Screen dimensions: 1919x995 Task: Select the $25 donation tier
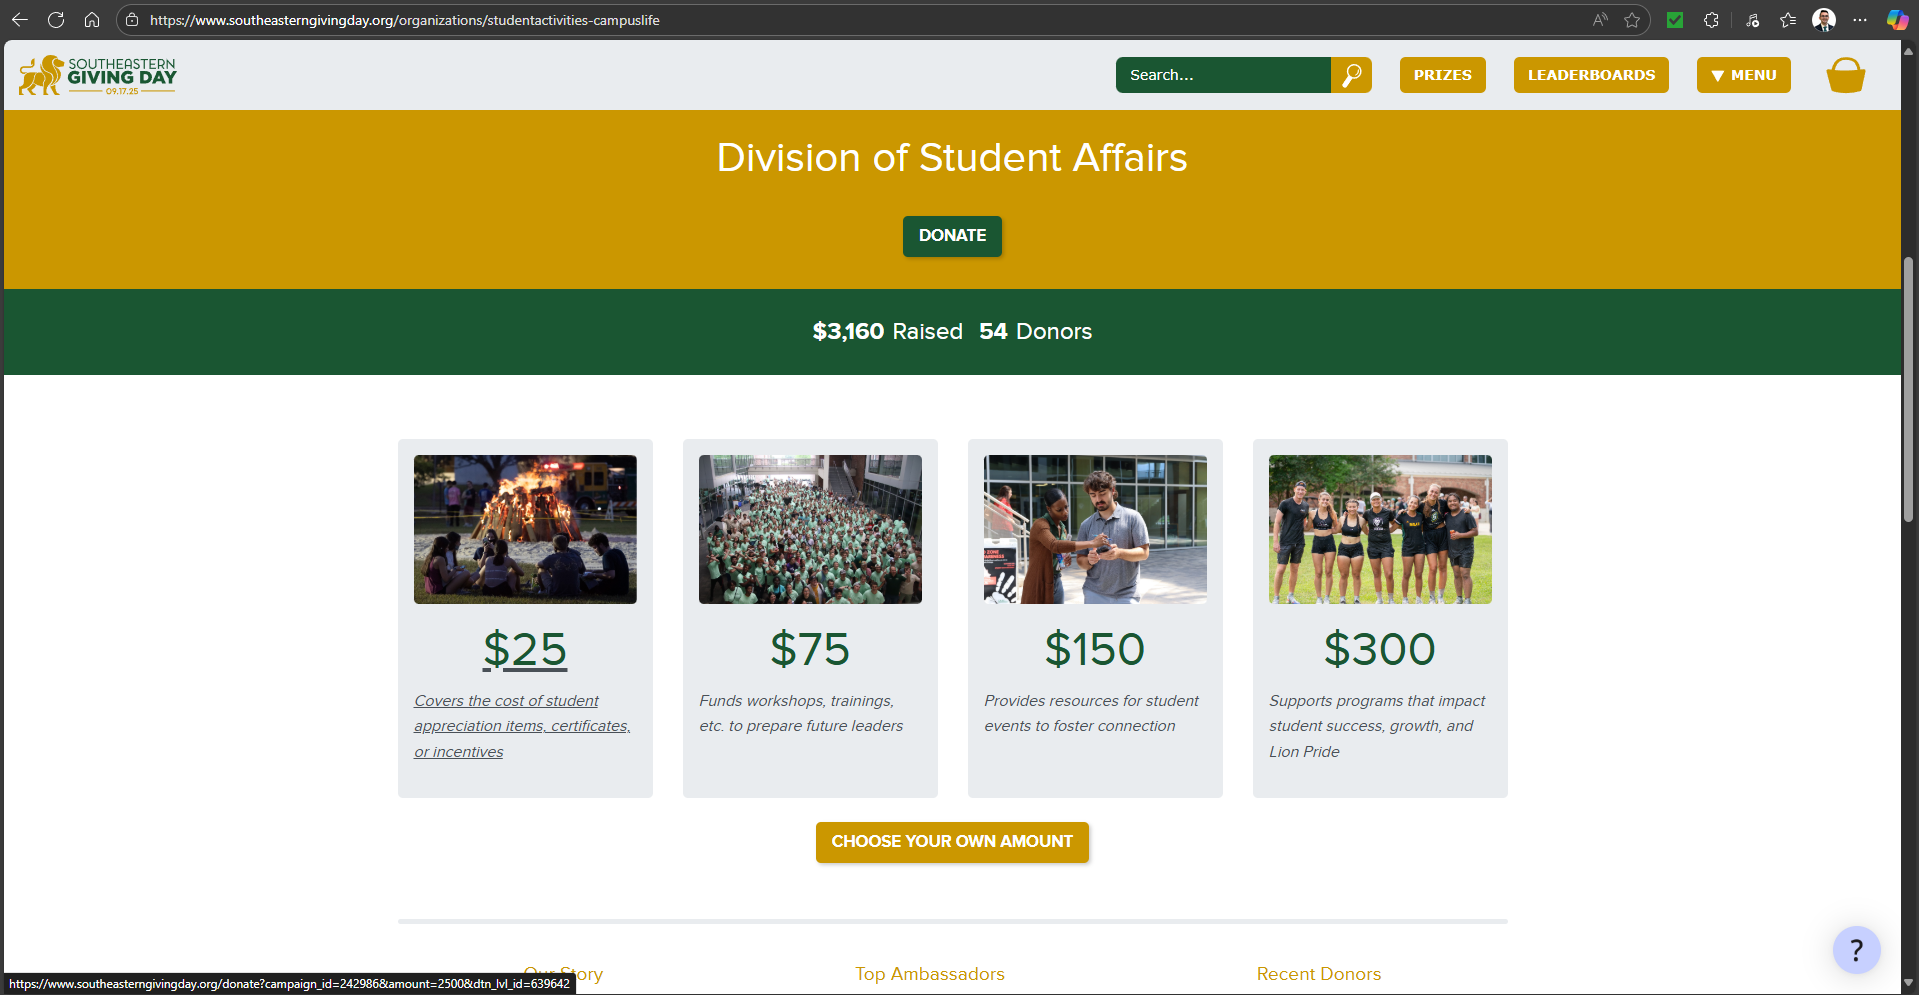525,649
